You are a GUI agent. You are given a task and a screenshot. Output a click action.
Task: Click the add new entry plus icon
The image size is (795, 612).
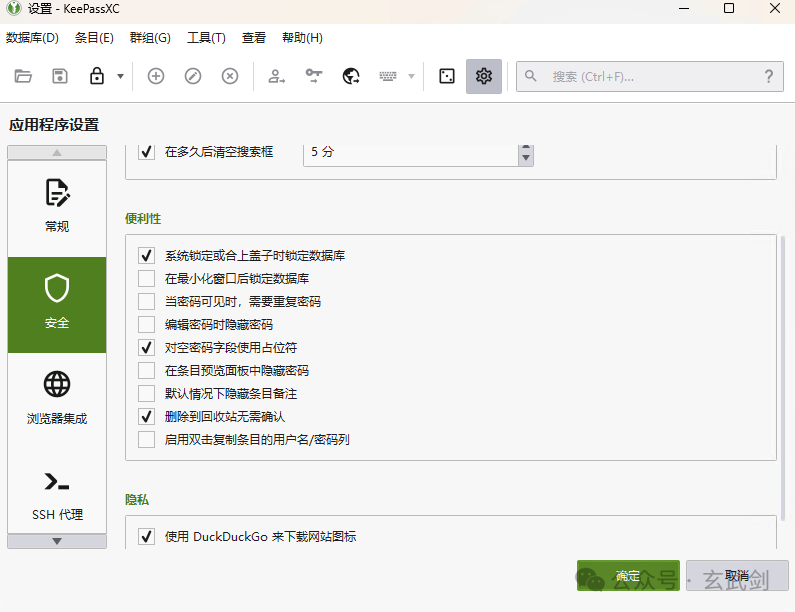coord(156,77)
